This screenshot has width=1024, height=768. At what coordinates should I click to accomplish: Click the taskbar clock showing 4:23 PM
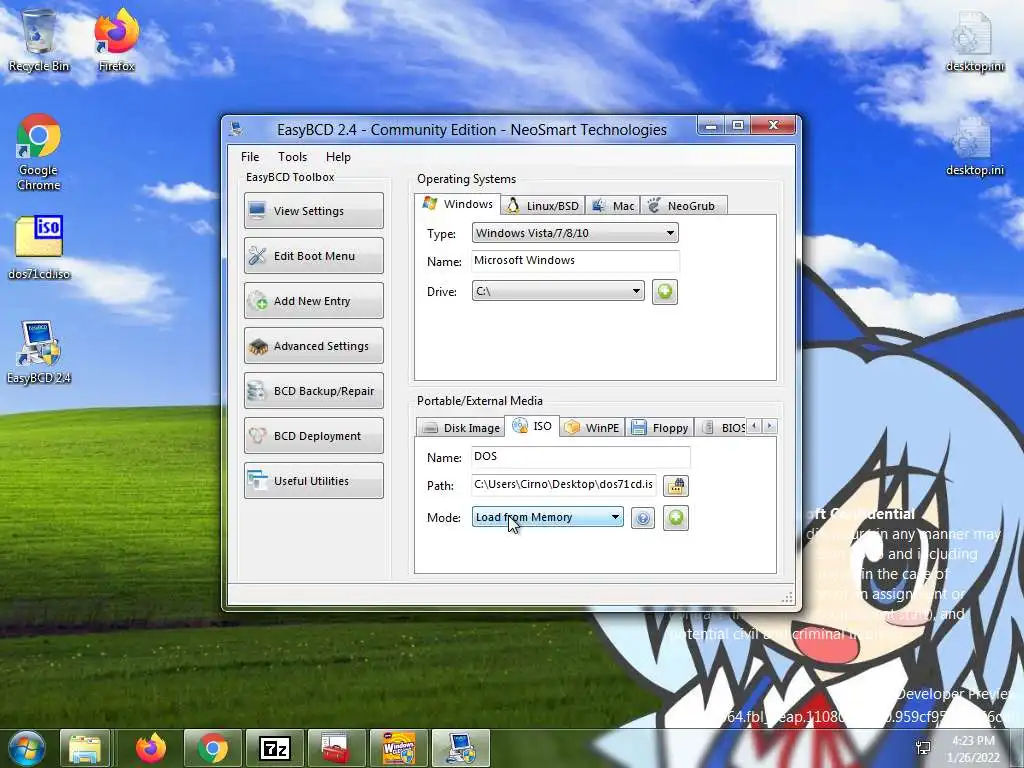pyautogui.click(x=973, y=749)
